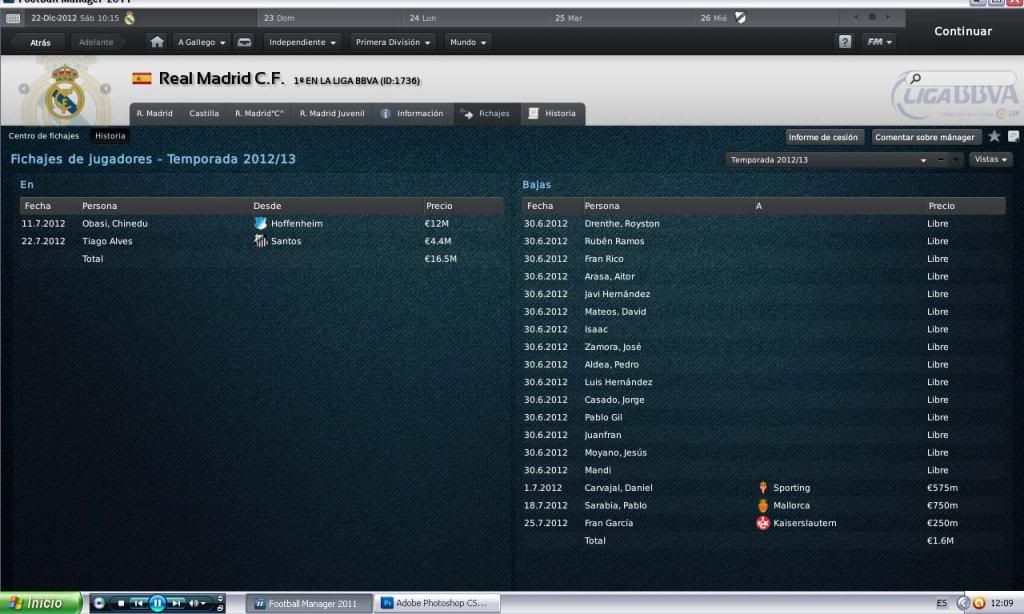The image size is (1024, 614).
Task: Click the ES language indicator in tray
Action: point(941,603)
